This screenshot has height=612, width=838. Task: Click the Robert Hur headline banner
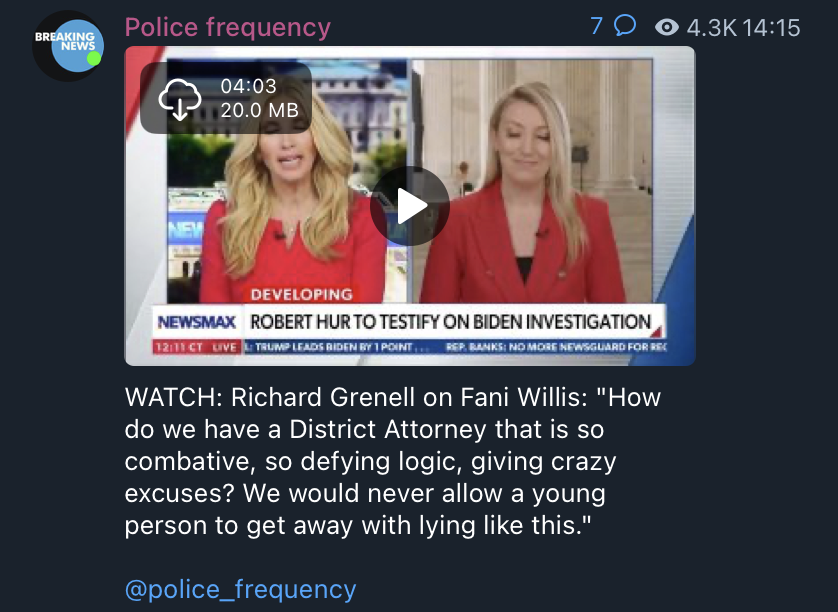click(450, 322)
